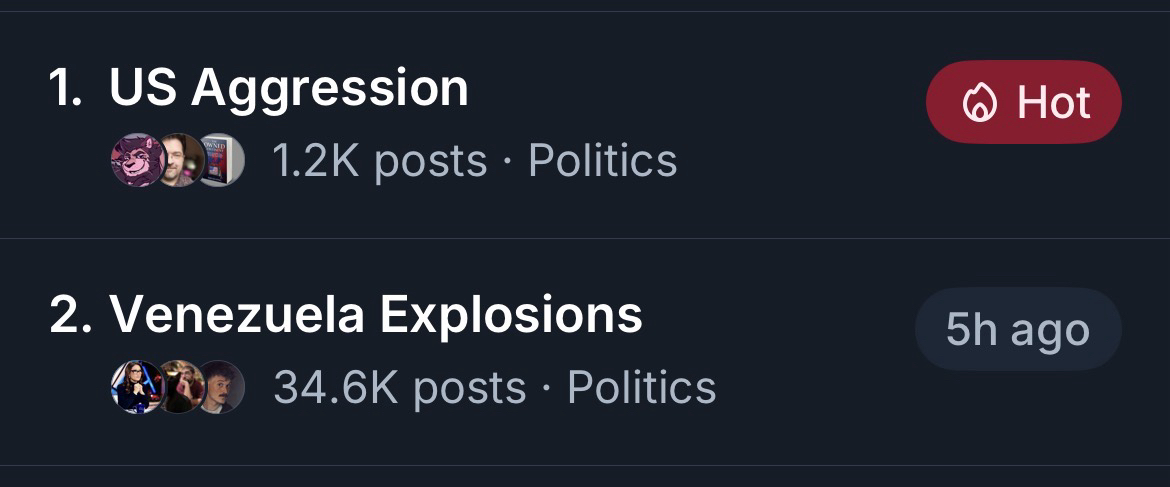
Task: Click the middle avatar under Venezuela Explosions
Action: [180, 387]
